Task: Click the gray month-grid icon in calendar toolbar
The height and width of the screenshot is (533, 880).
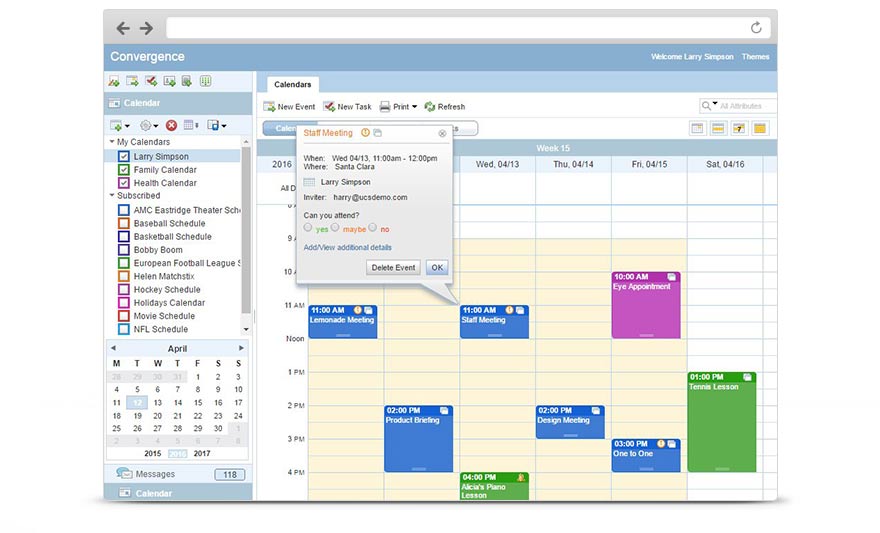Action: [x=190, y=125]
